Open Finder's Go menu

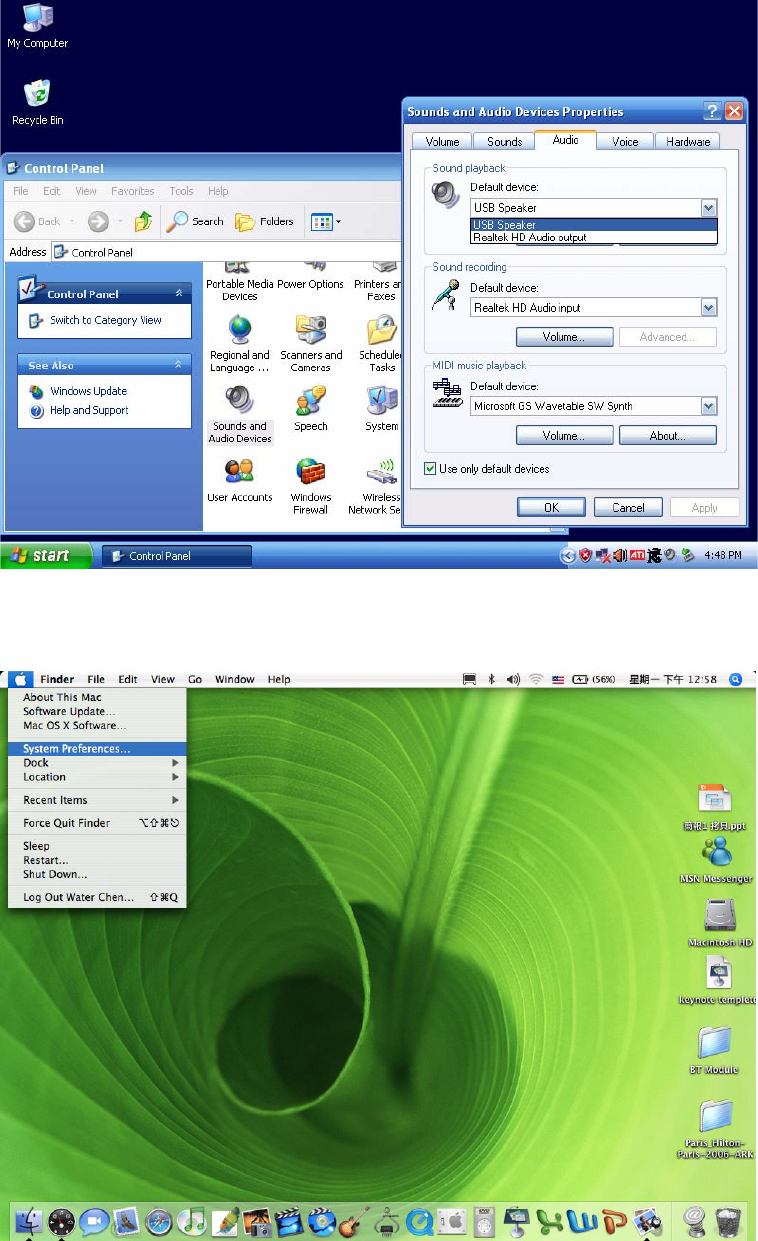click(195, 679)
